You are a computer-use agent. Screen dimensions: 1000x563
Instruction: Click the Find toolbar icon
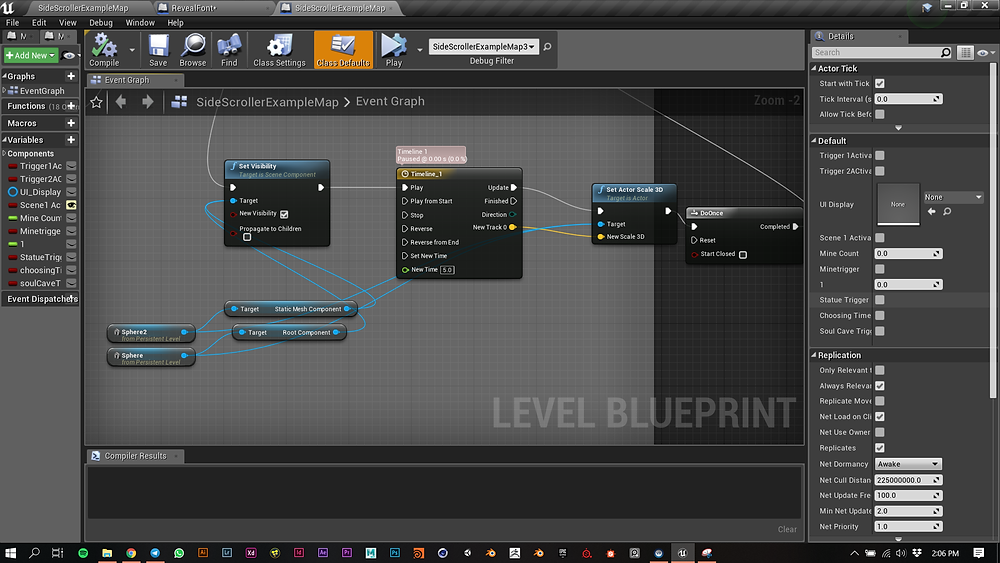click(x=229, y=50)
